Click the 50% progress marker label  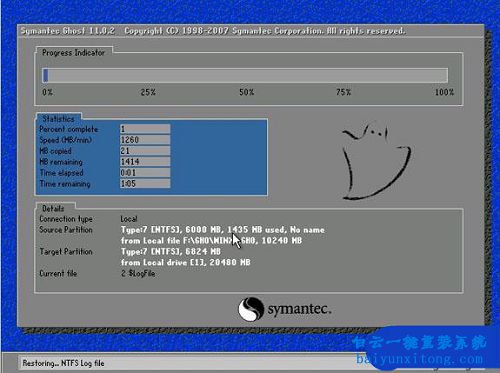[x=246, y=92]
